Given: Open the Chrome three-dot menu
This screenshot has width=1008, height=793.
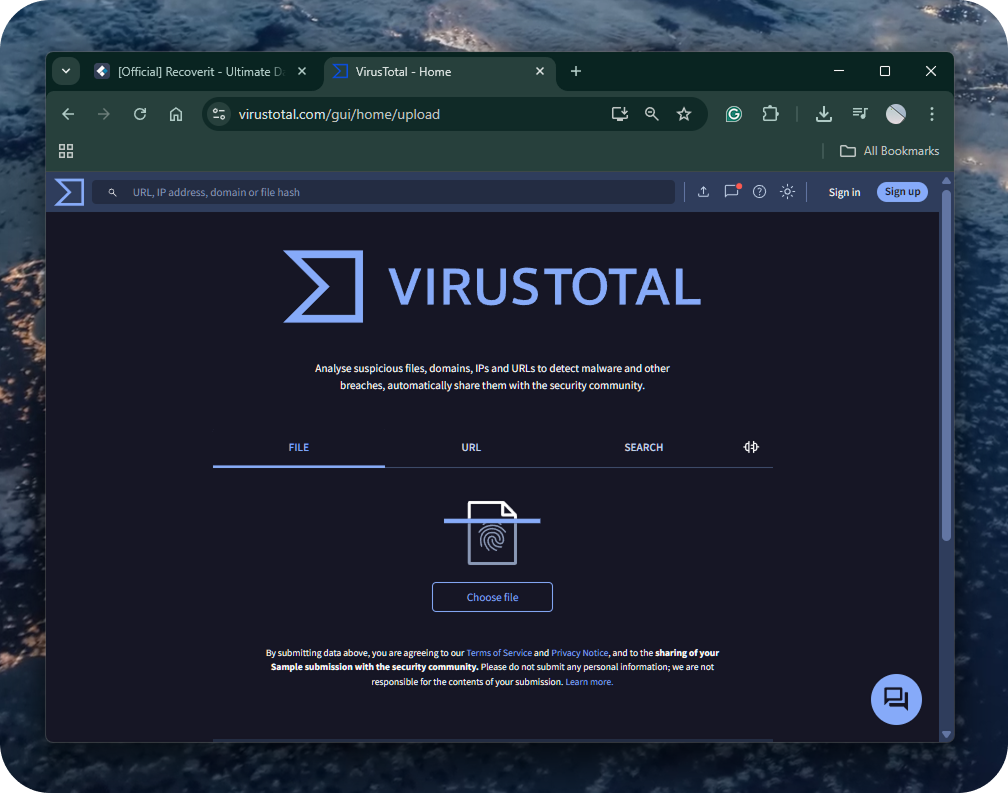Looking at the screenshot, I should point(932,114).
